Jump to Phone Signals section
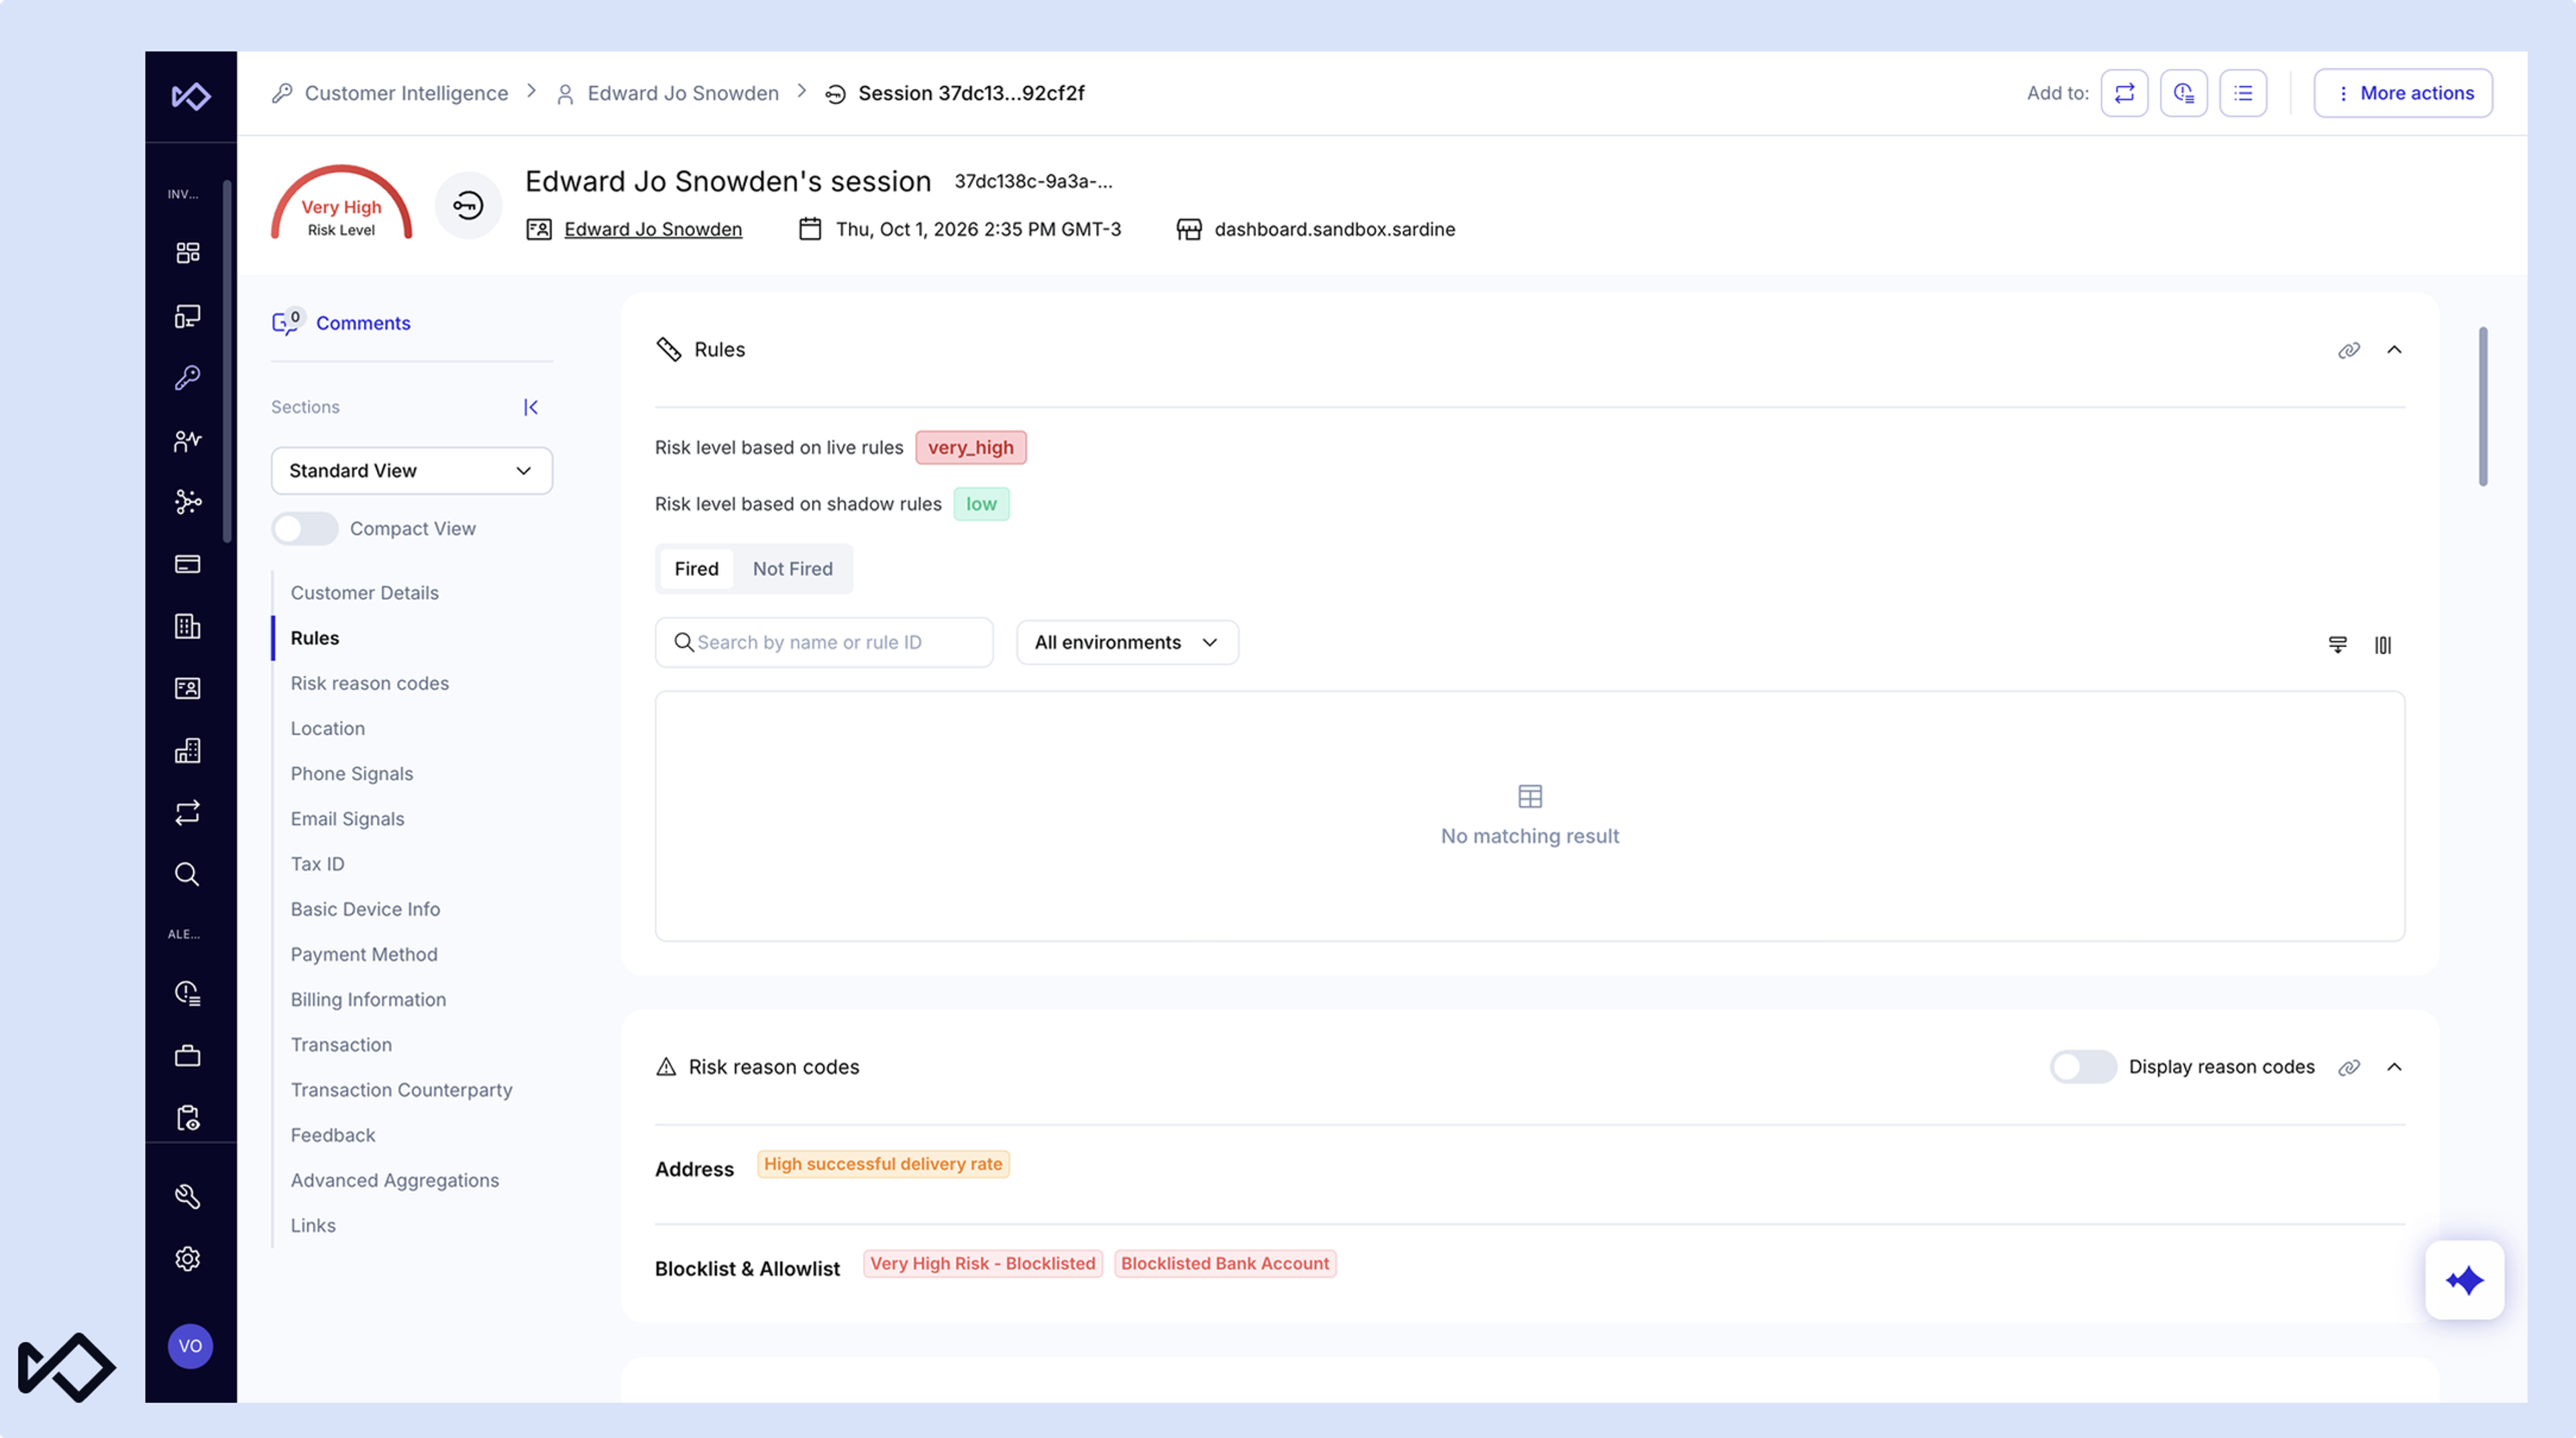 [x=352, y=773]
